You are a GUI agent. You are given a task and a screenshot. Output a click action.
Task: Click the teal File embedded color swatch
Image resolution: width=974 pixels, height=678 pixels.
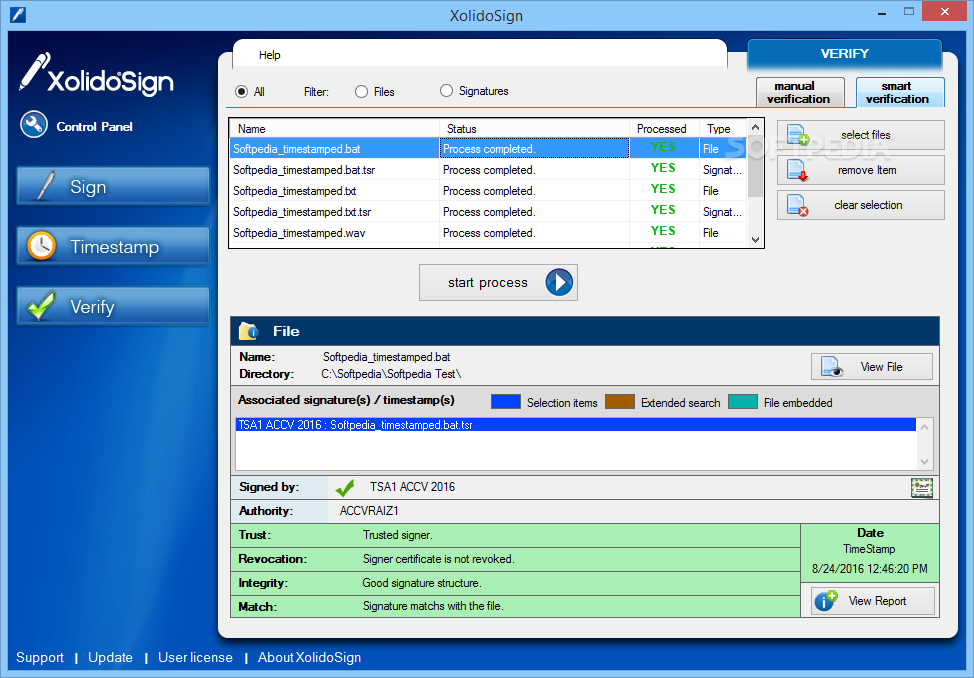tap(743, 401)
